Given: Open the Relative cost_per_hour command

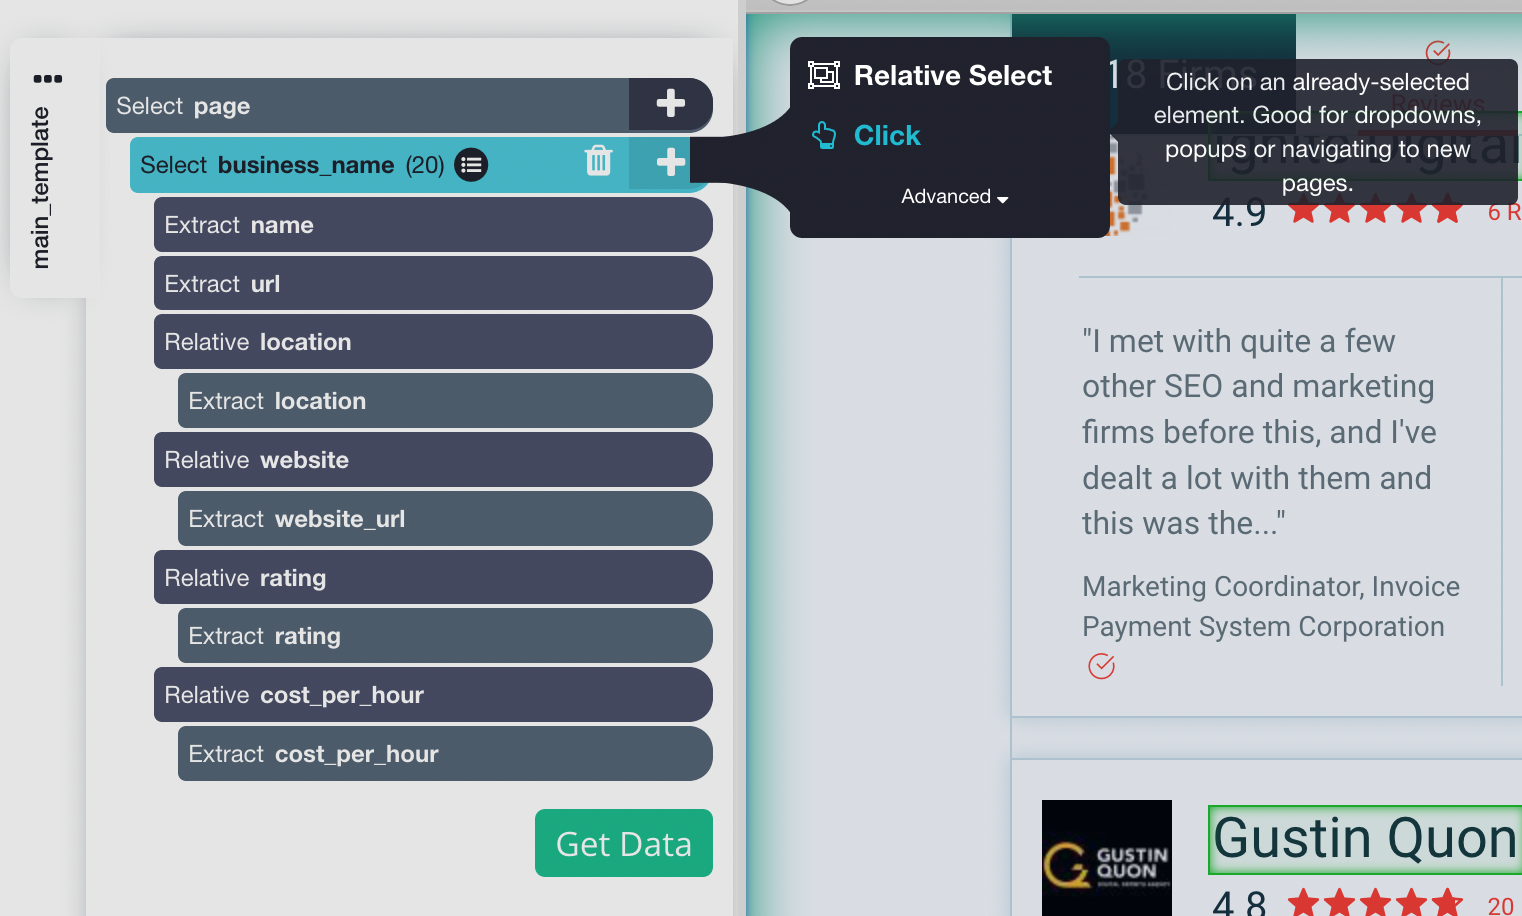Looking at the screenshot, I should [x=433, y=694].
